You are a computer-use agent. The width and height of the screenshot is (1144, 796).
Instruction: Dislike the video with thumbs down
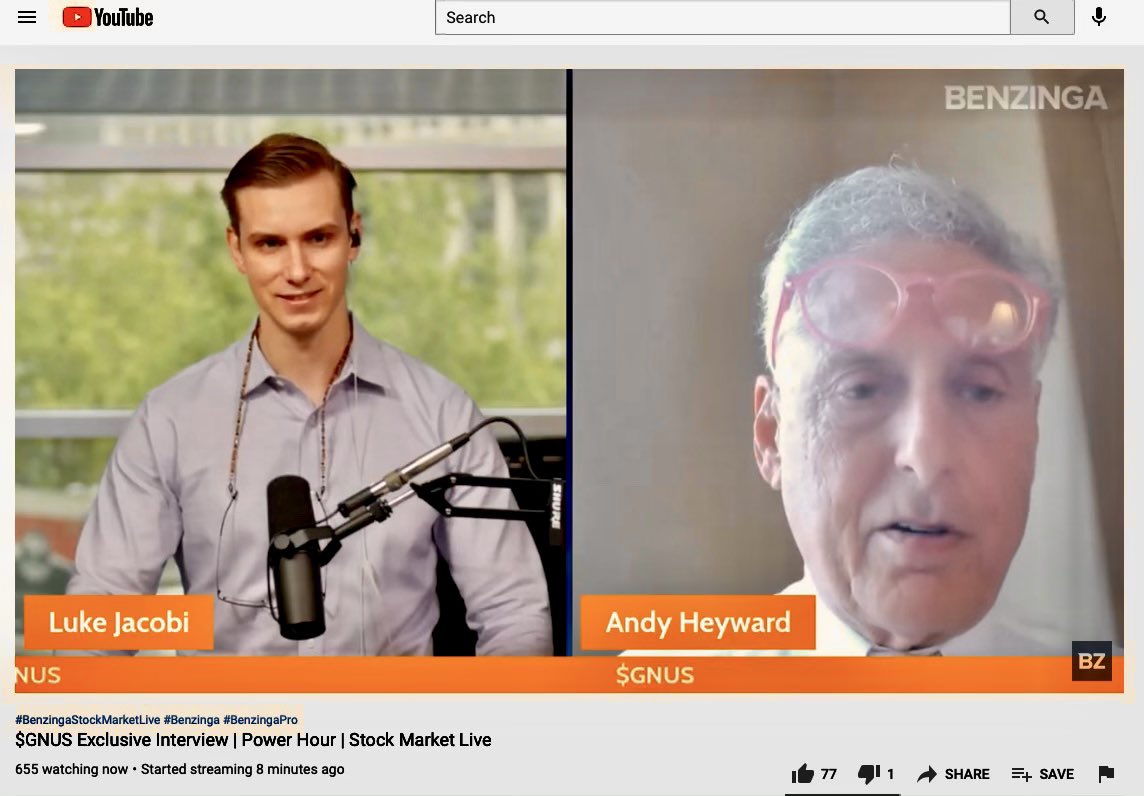coord(876,773)
